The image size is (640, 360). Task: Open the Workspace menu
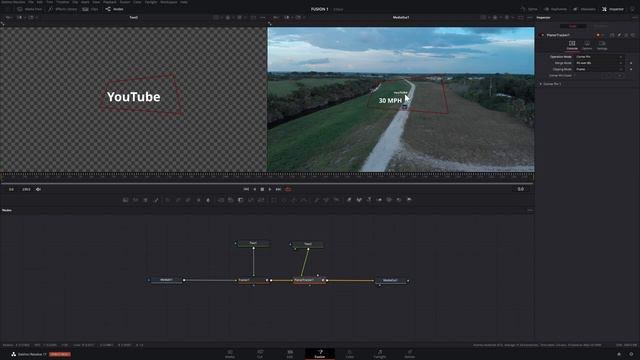click(169, 2)
